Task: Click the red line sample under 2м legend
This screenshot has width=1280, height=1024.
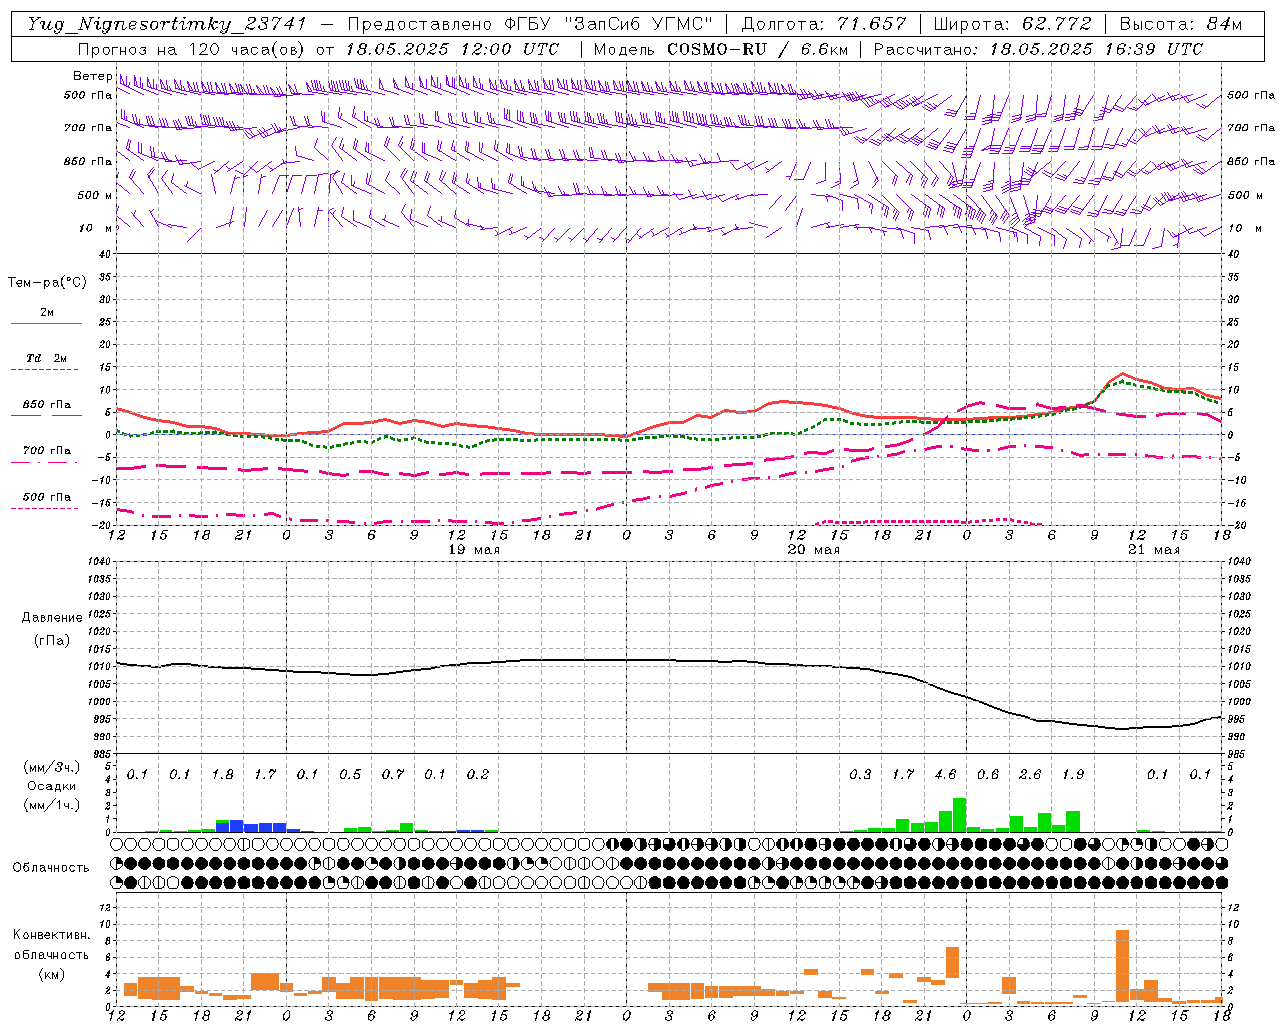Action: 46,323
